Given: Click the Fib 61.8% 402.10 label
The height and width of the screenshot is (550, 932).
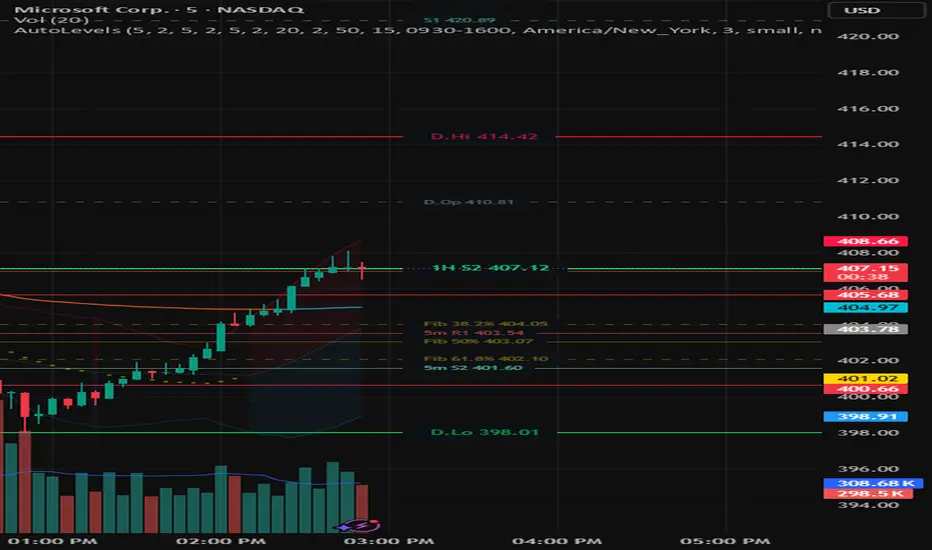Looking at the screenshot, I should 486,359.
